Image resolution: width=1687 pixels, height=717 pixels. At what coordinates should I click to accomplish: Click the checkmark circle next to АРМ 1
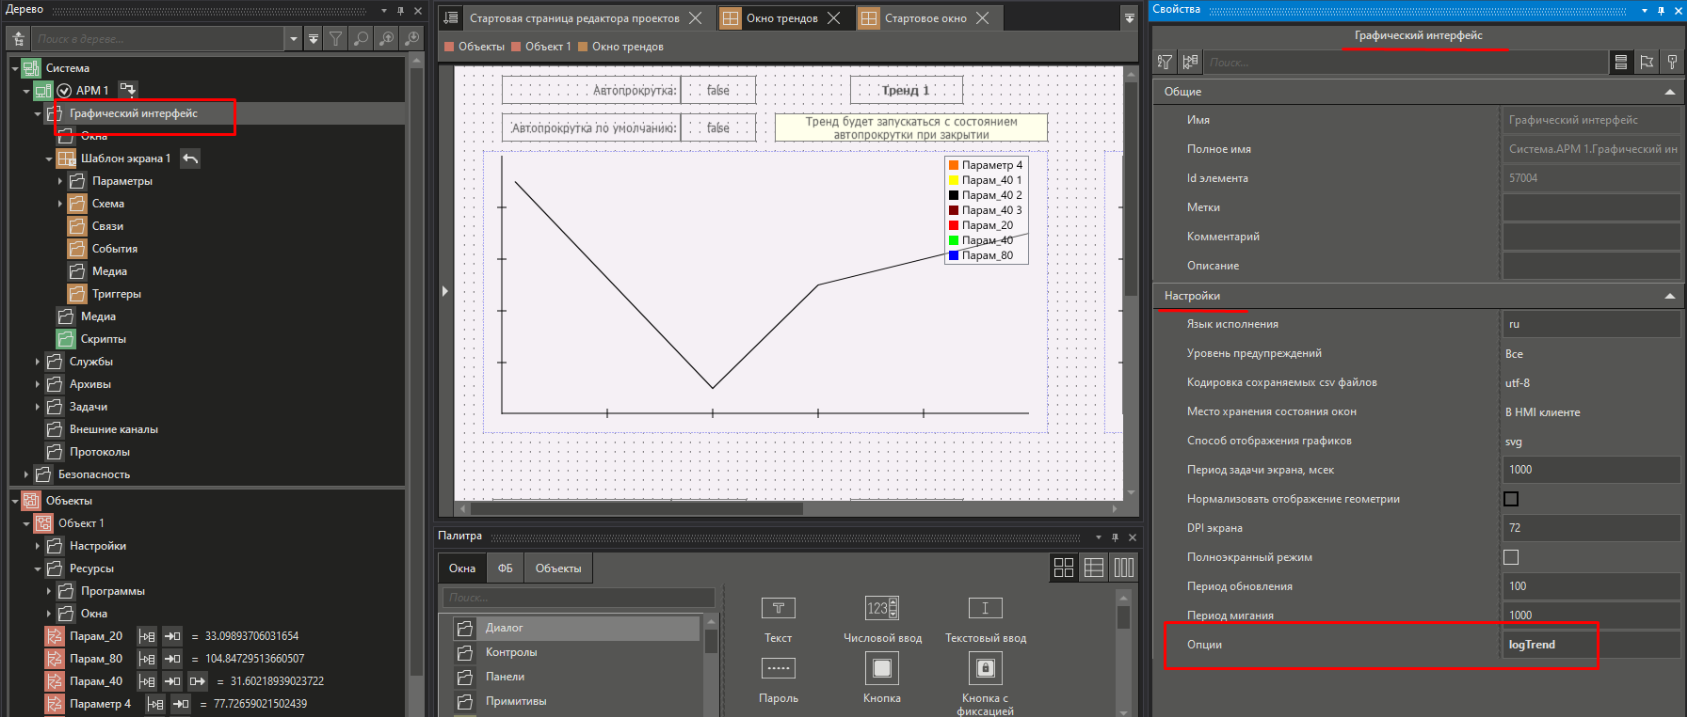(64, 90)
